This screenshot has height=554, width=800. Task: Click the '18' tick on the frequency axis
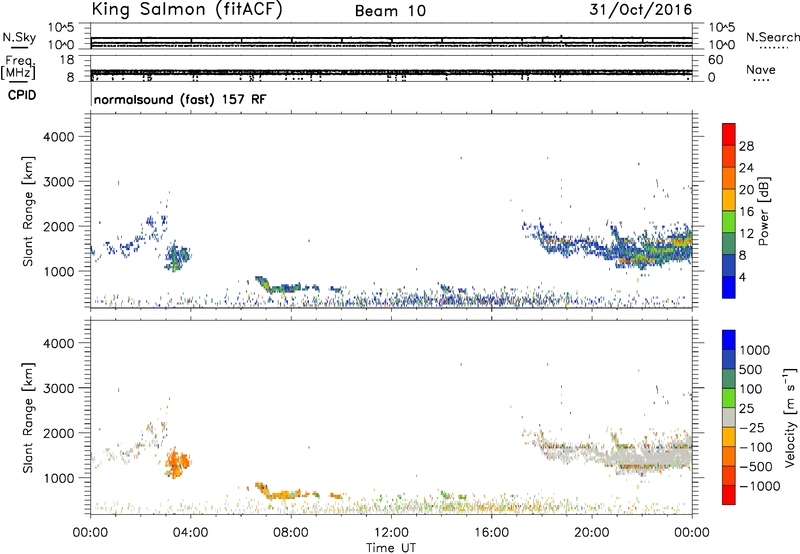[x=67, y=60]
